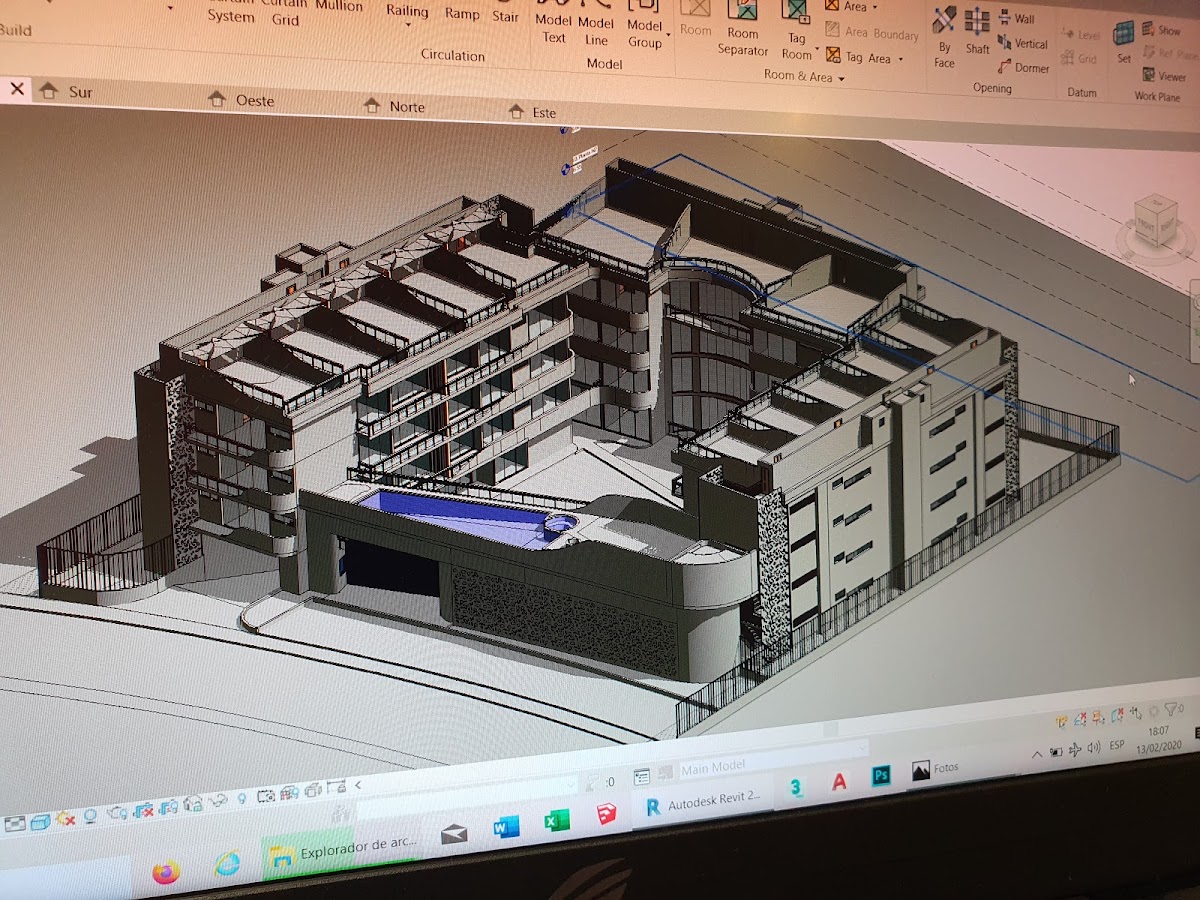Expand the Railing tool dropdown
The height and width of the screenshot is (900, 1200).
click(x=407, y=26)
